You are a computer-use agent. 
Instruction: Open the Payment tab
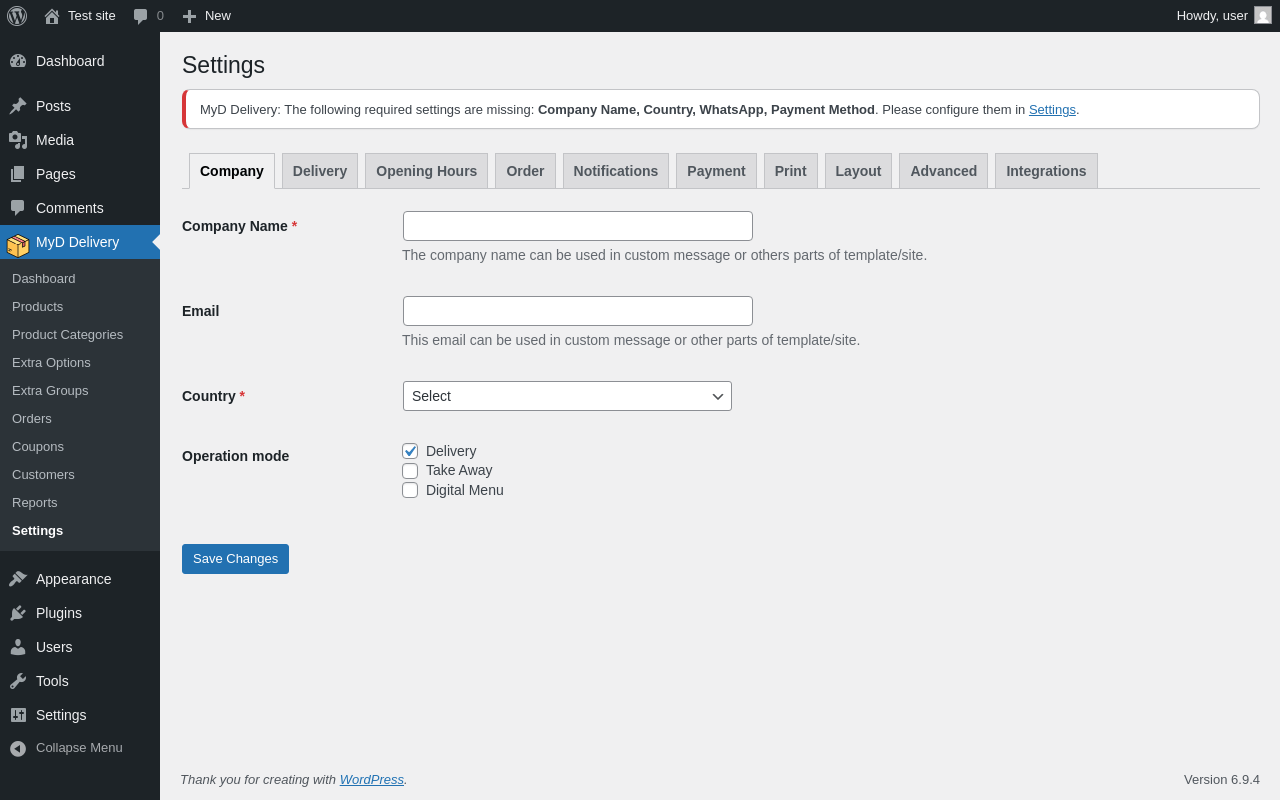(x=716, y=171)
